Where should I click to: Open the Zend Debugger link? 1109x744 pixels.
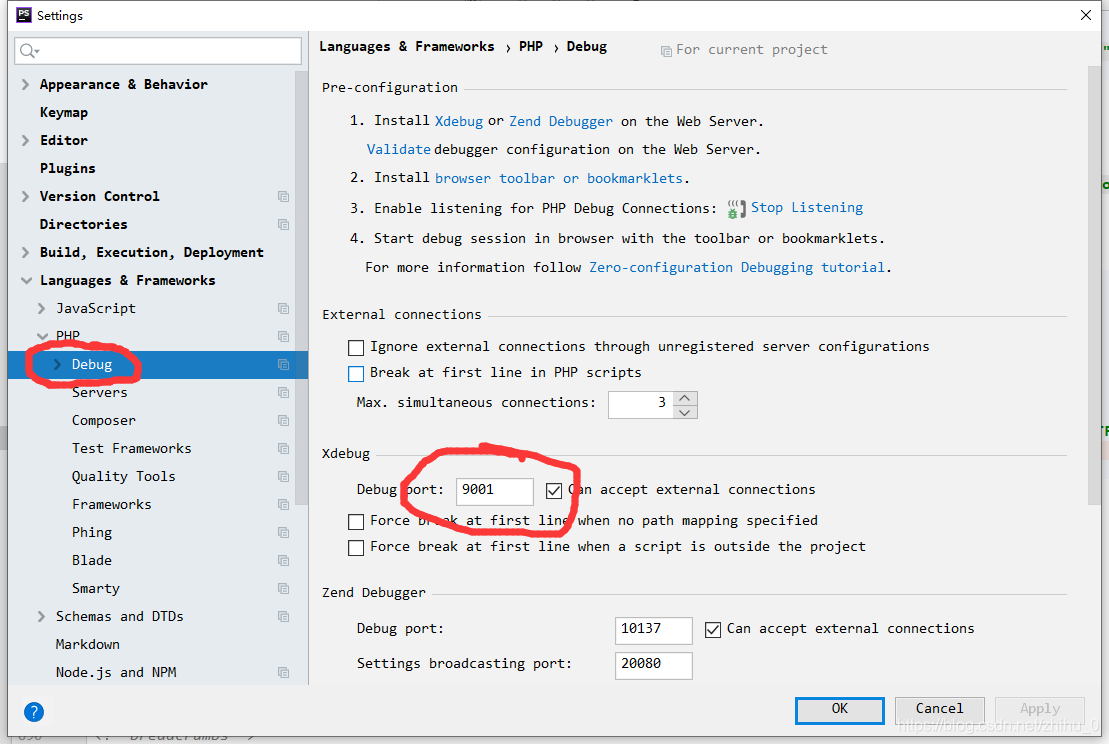[561, 121]
